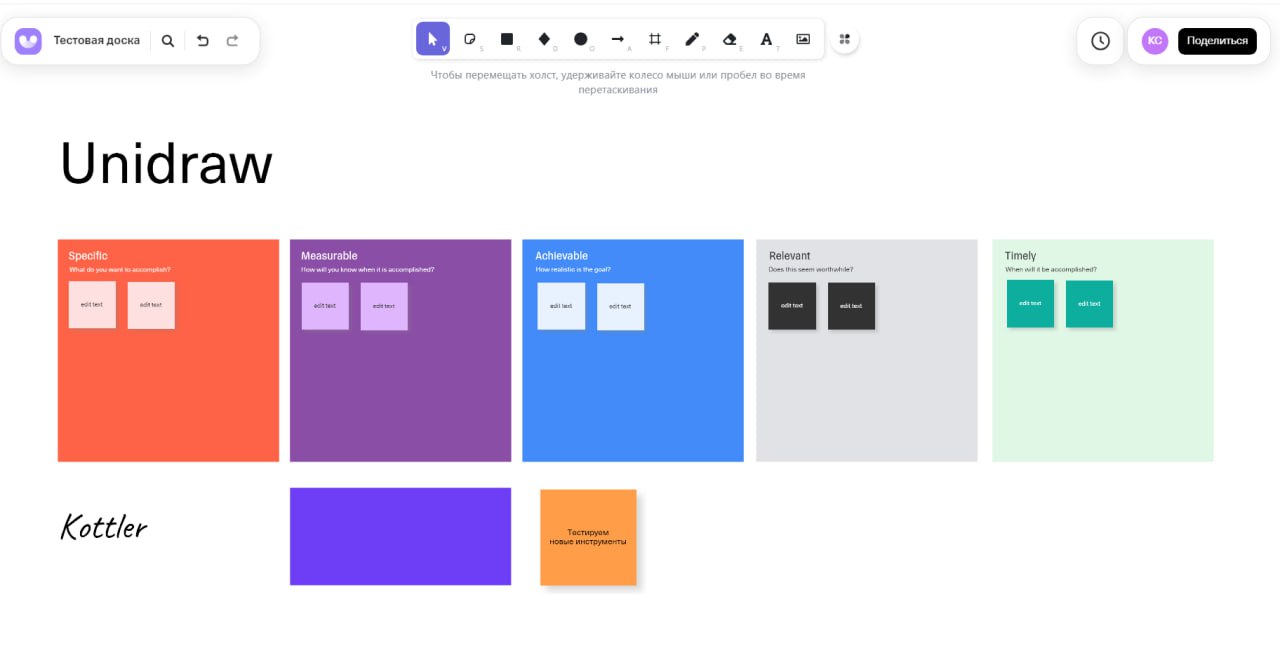Image resolution: width=1280 pixels, height=648 pixels.
Task: Click the Unidraw logo icon
Action: pyautogui.click(x=28, y=41)
